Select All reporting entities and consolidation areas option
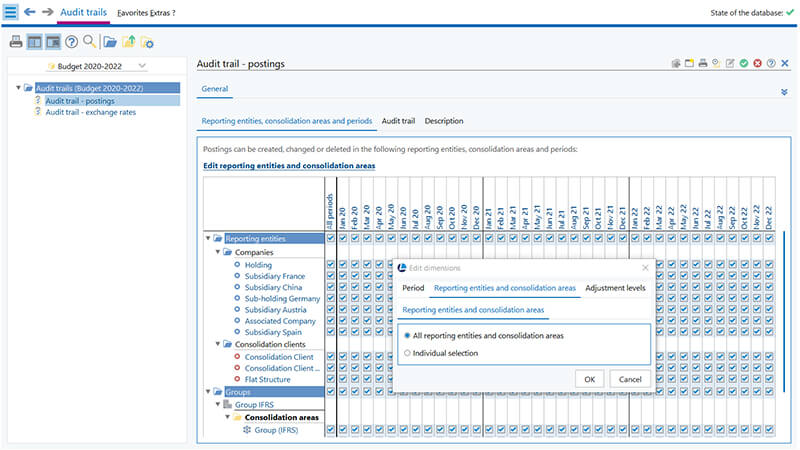 pos(407,336)
